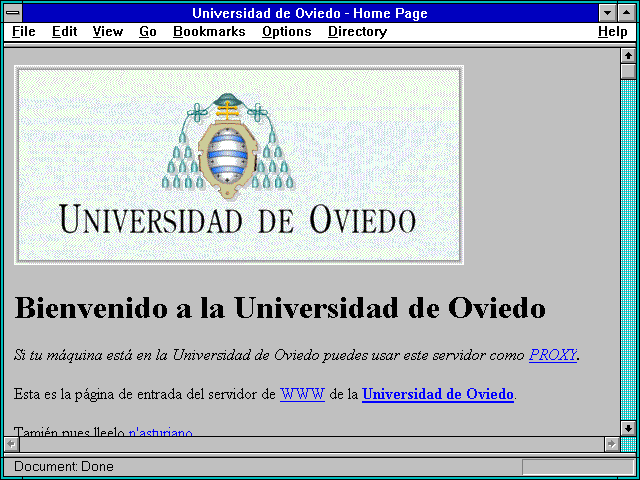Viewport: 640px width, 480px height.
Task: Open the File menu
Action: point(24,32)
